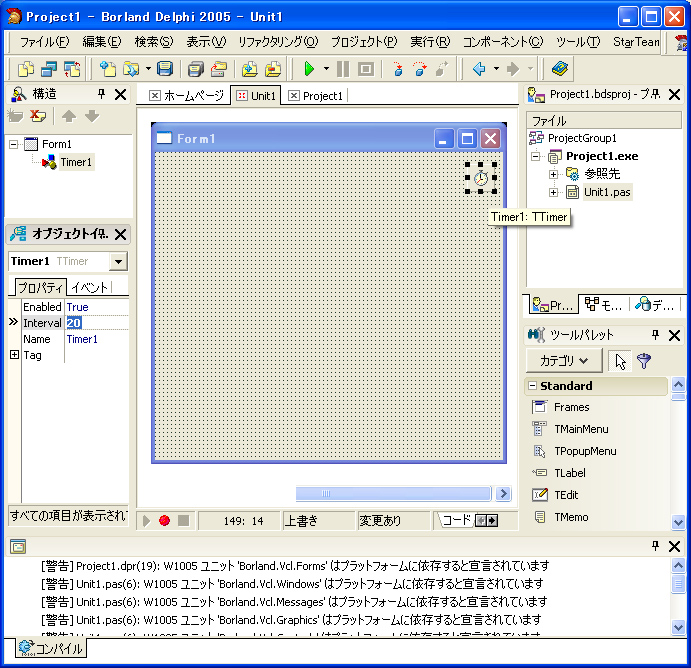This screenshot has width=691, height=668.
Task: Expand the Unit1.pas node
Action: coord(553,193)
